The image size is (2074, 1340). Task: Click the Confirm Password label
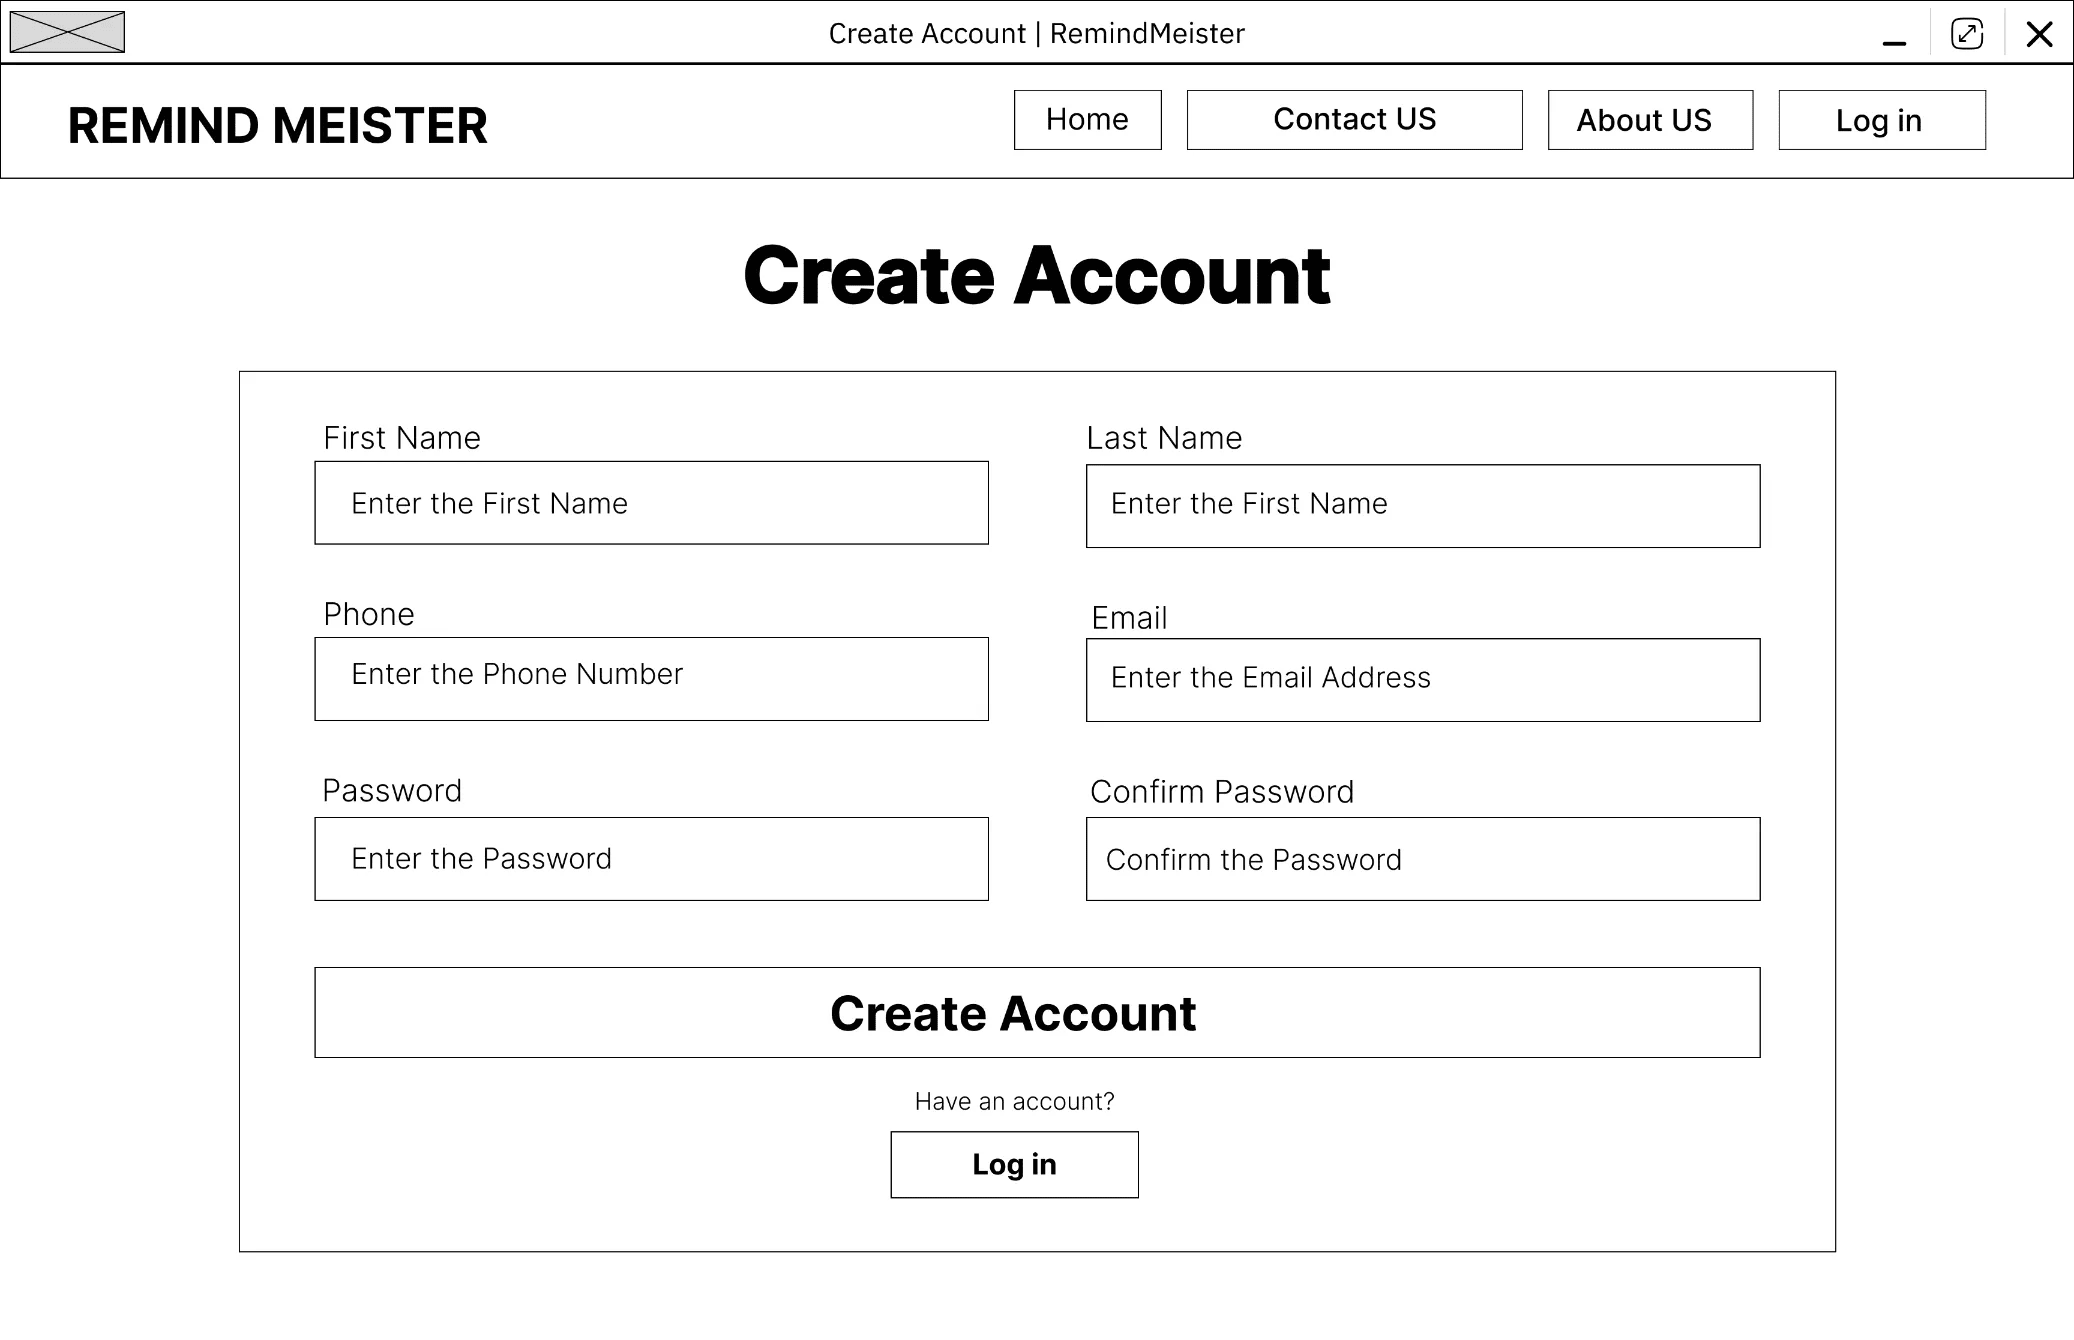(1222, 792)
